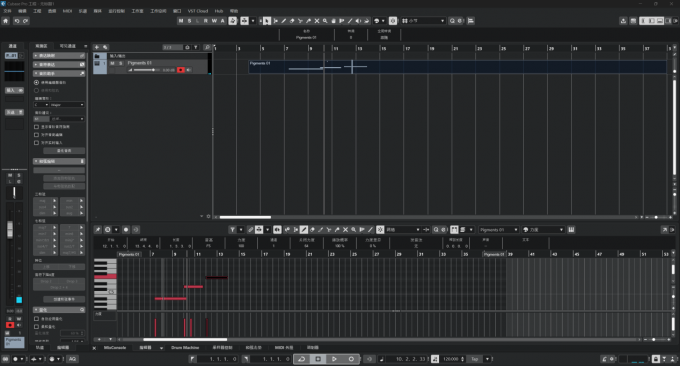
Task: Select the Erase tool in Key Editor toolbar
Action: click(x=312, y=230)
